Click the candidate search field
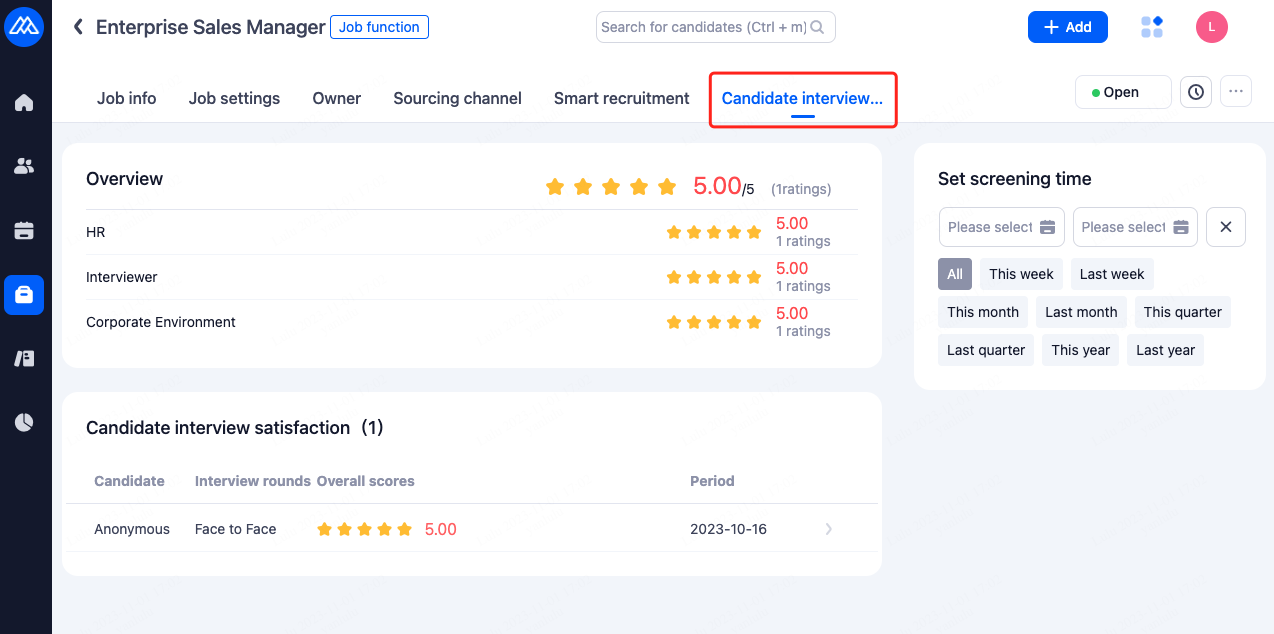Viewport: 1274px width, 634px height. click(704, 27)
